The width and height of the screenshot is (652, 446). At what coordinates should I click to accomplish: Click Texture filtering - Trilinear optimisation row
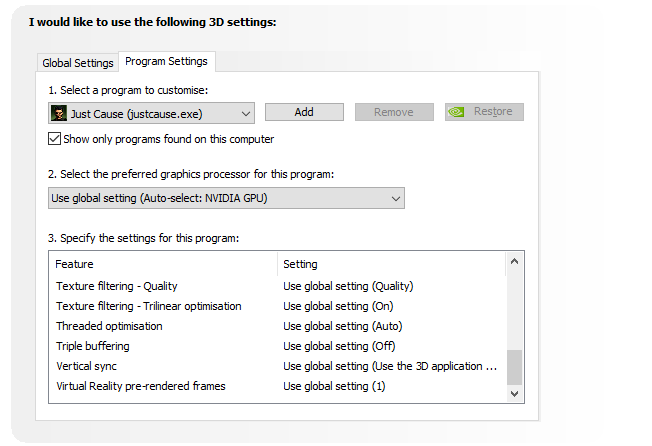click(x=149, y=306)
